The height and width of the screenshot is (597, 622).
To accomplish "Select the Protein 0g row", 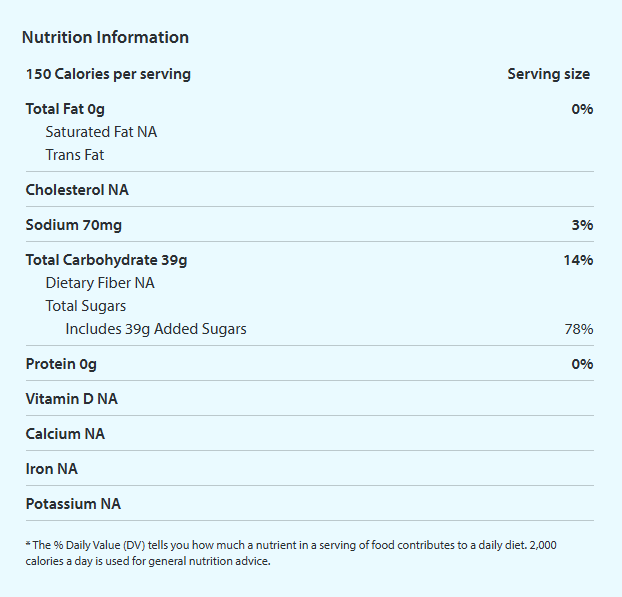I will (61, 364).
